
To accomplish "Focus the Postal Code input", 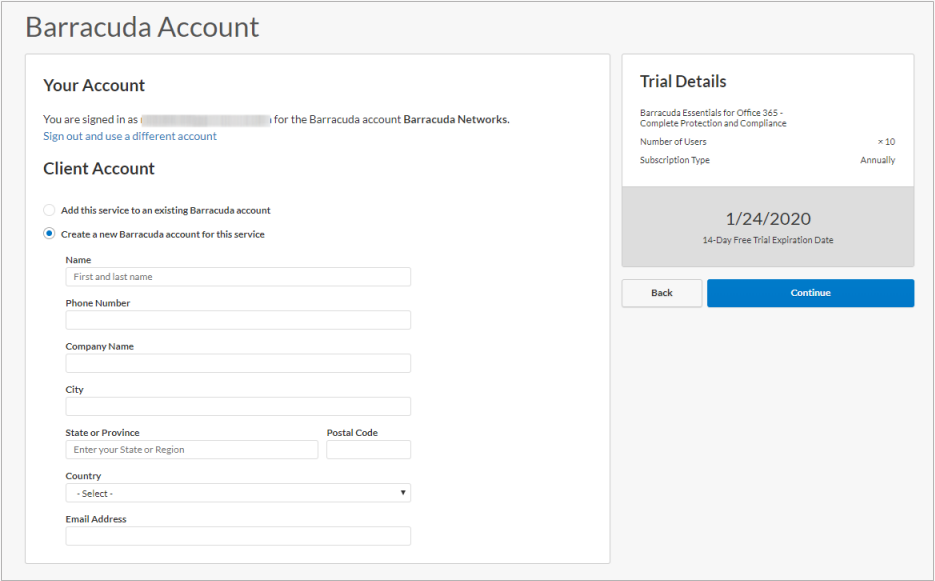I will coord(368,450).
